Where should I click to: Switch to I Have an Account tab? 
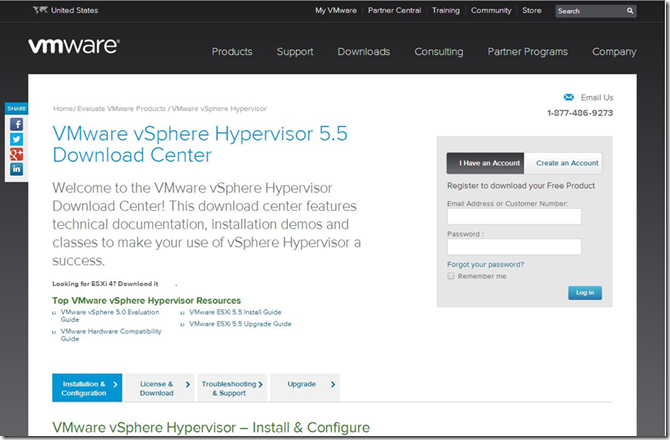tap(485, 163)
